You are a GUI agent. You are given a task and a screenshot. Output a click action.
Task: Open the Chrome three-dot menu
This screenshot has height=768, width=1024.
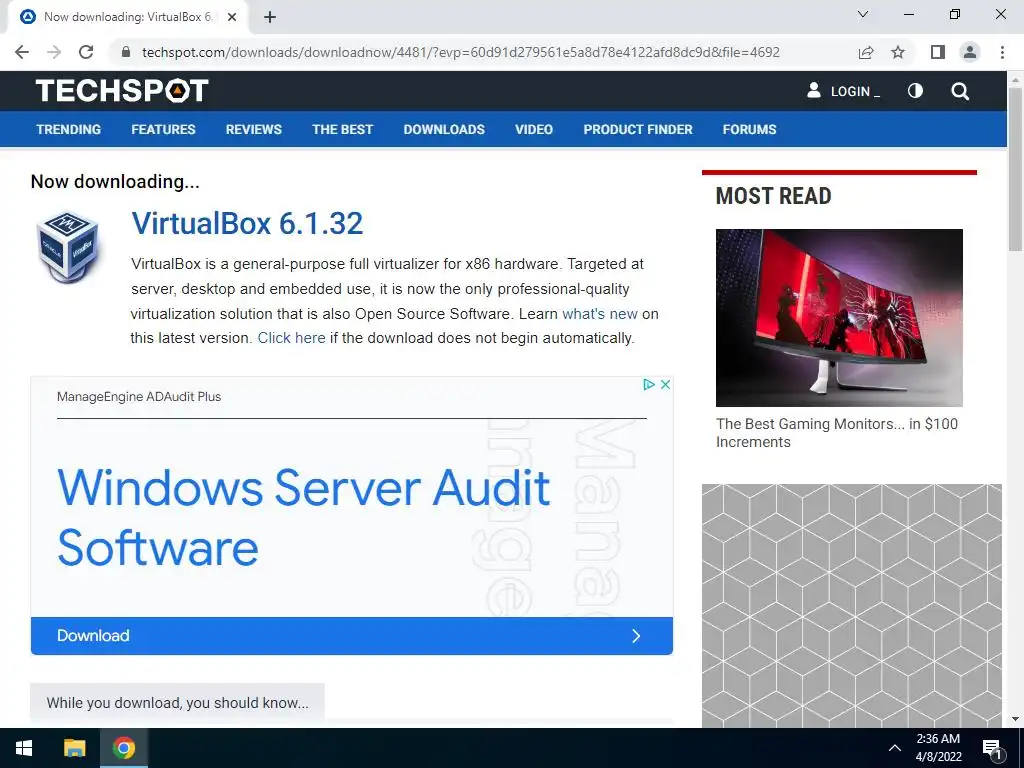1002,52
